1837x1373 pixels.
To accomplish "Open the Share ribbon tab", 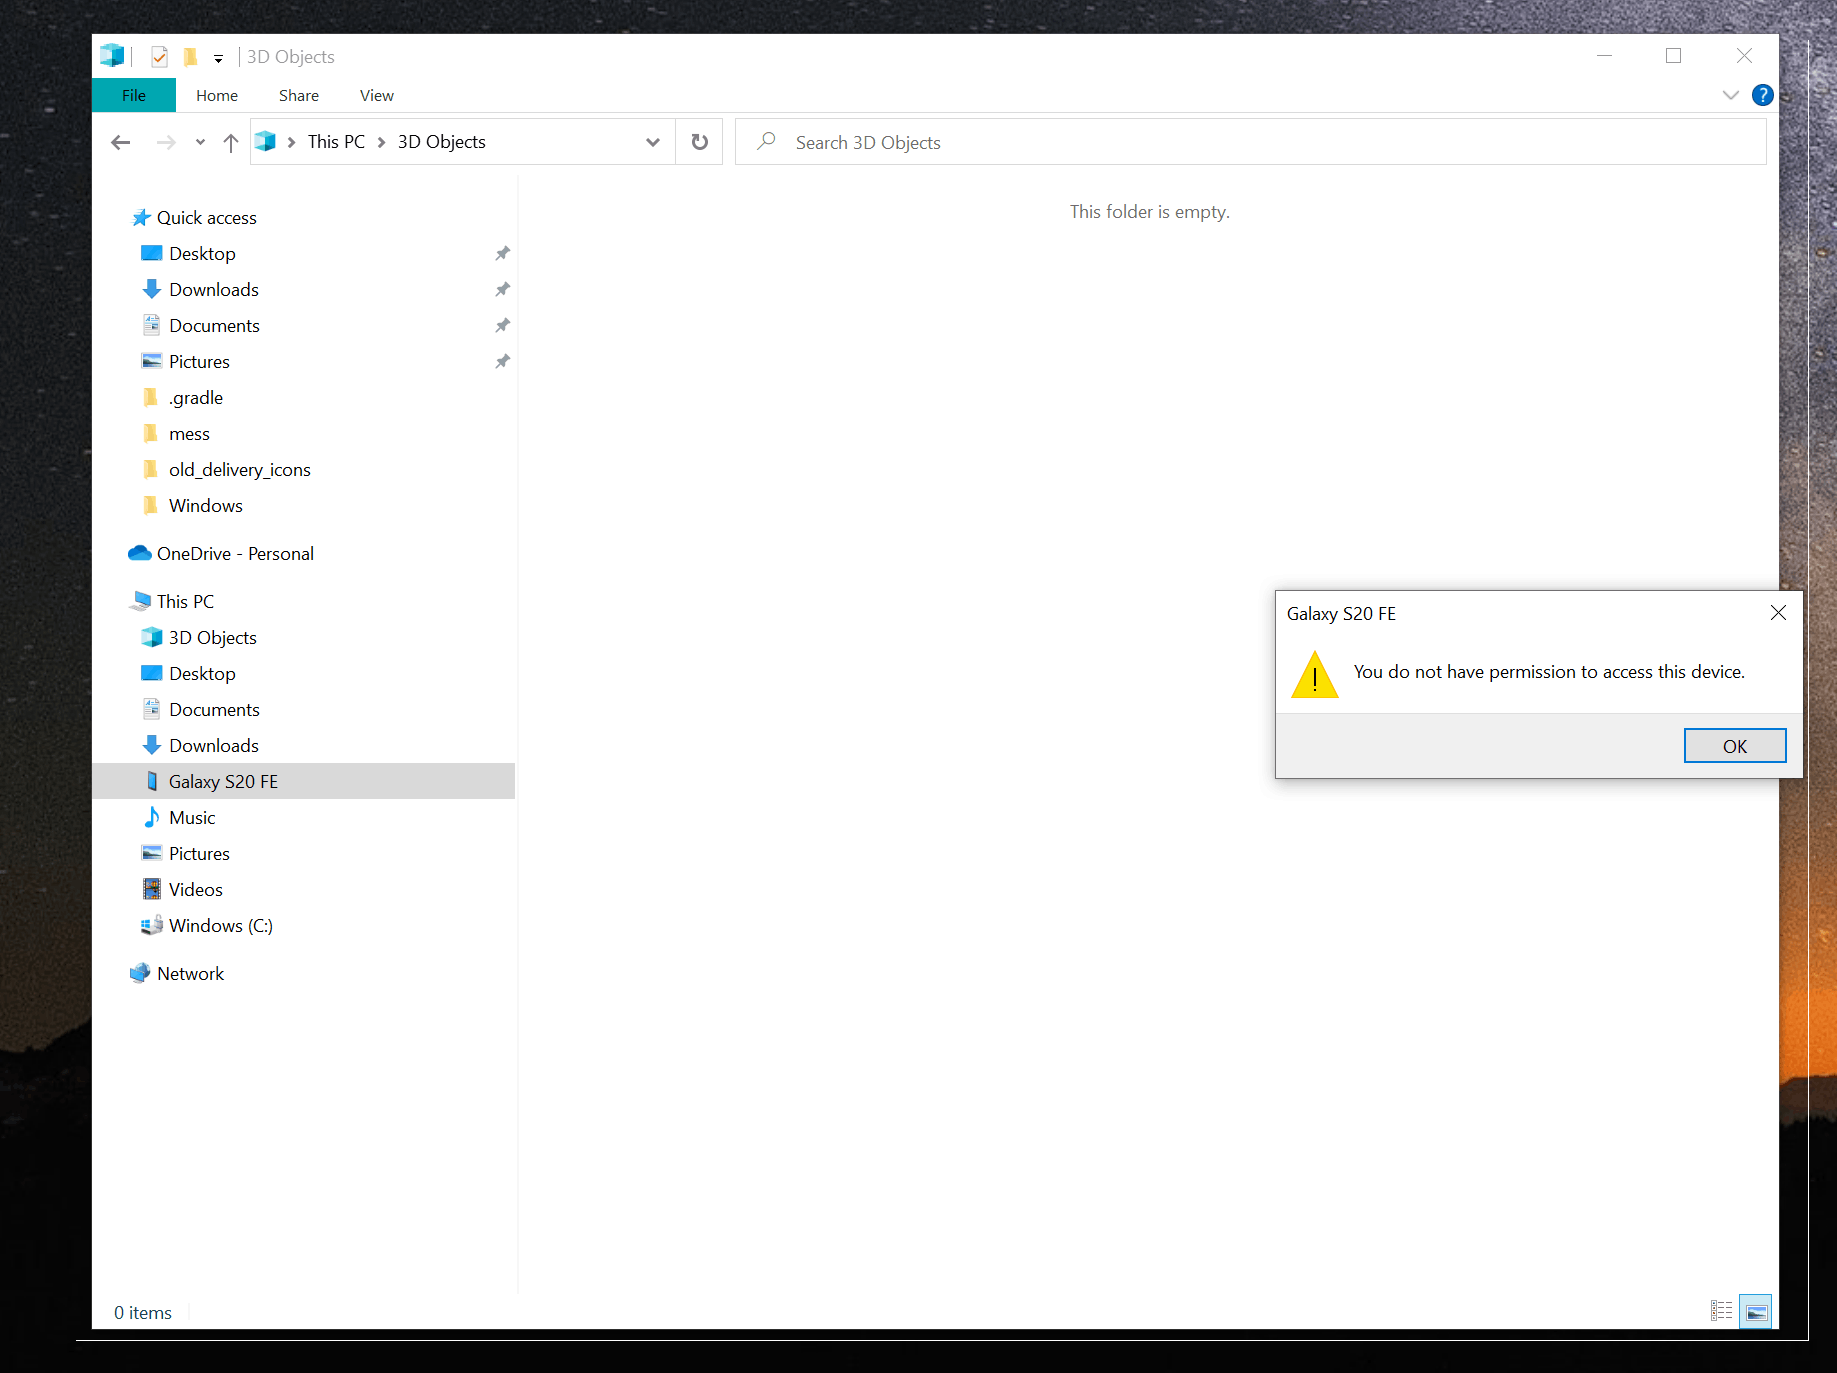I will [x=299, y=95].
